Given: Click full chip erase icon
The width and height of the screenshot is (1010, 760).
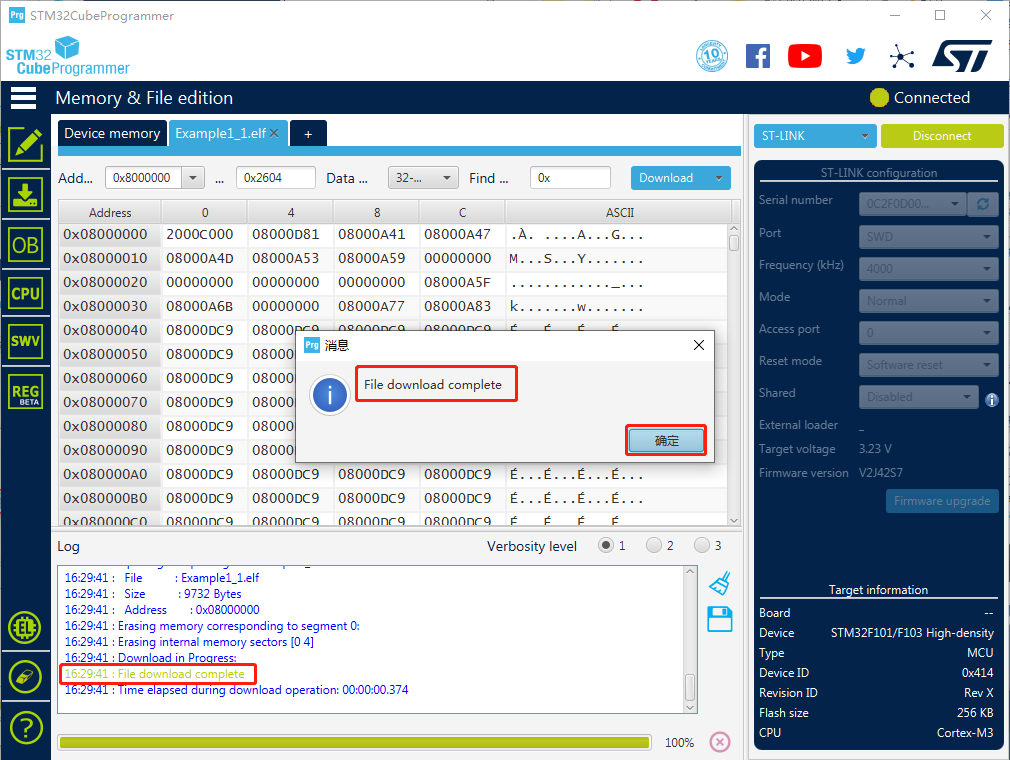Looking at the screenshot, I should point(25,677).
